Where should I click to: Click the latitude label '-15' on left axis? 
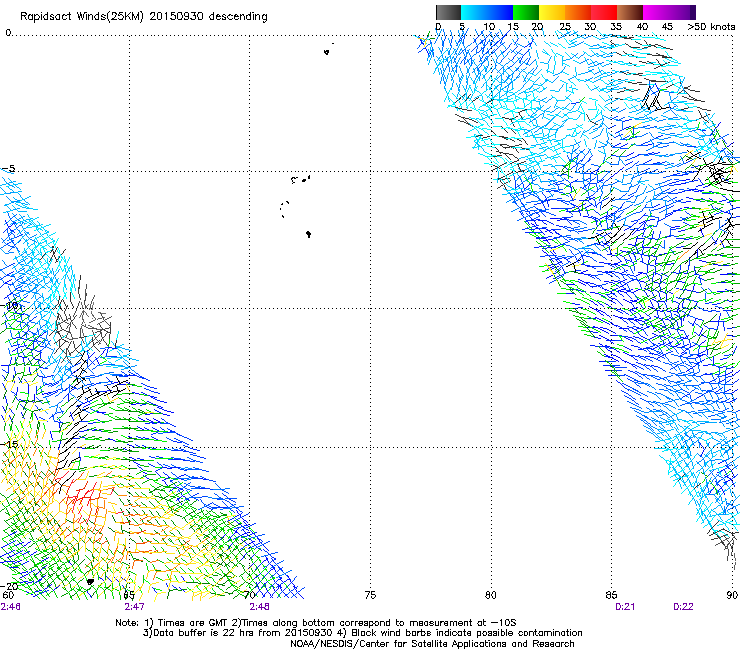[10, 444]
